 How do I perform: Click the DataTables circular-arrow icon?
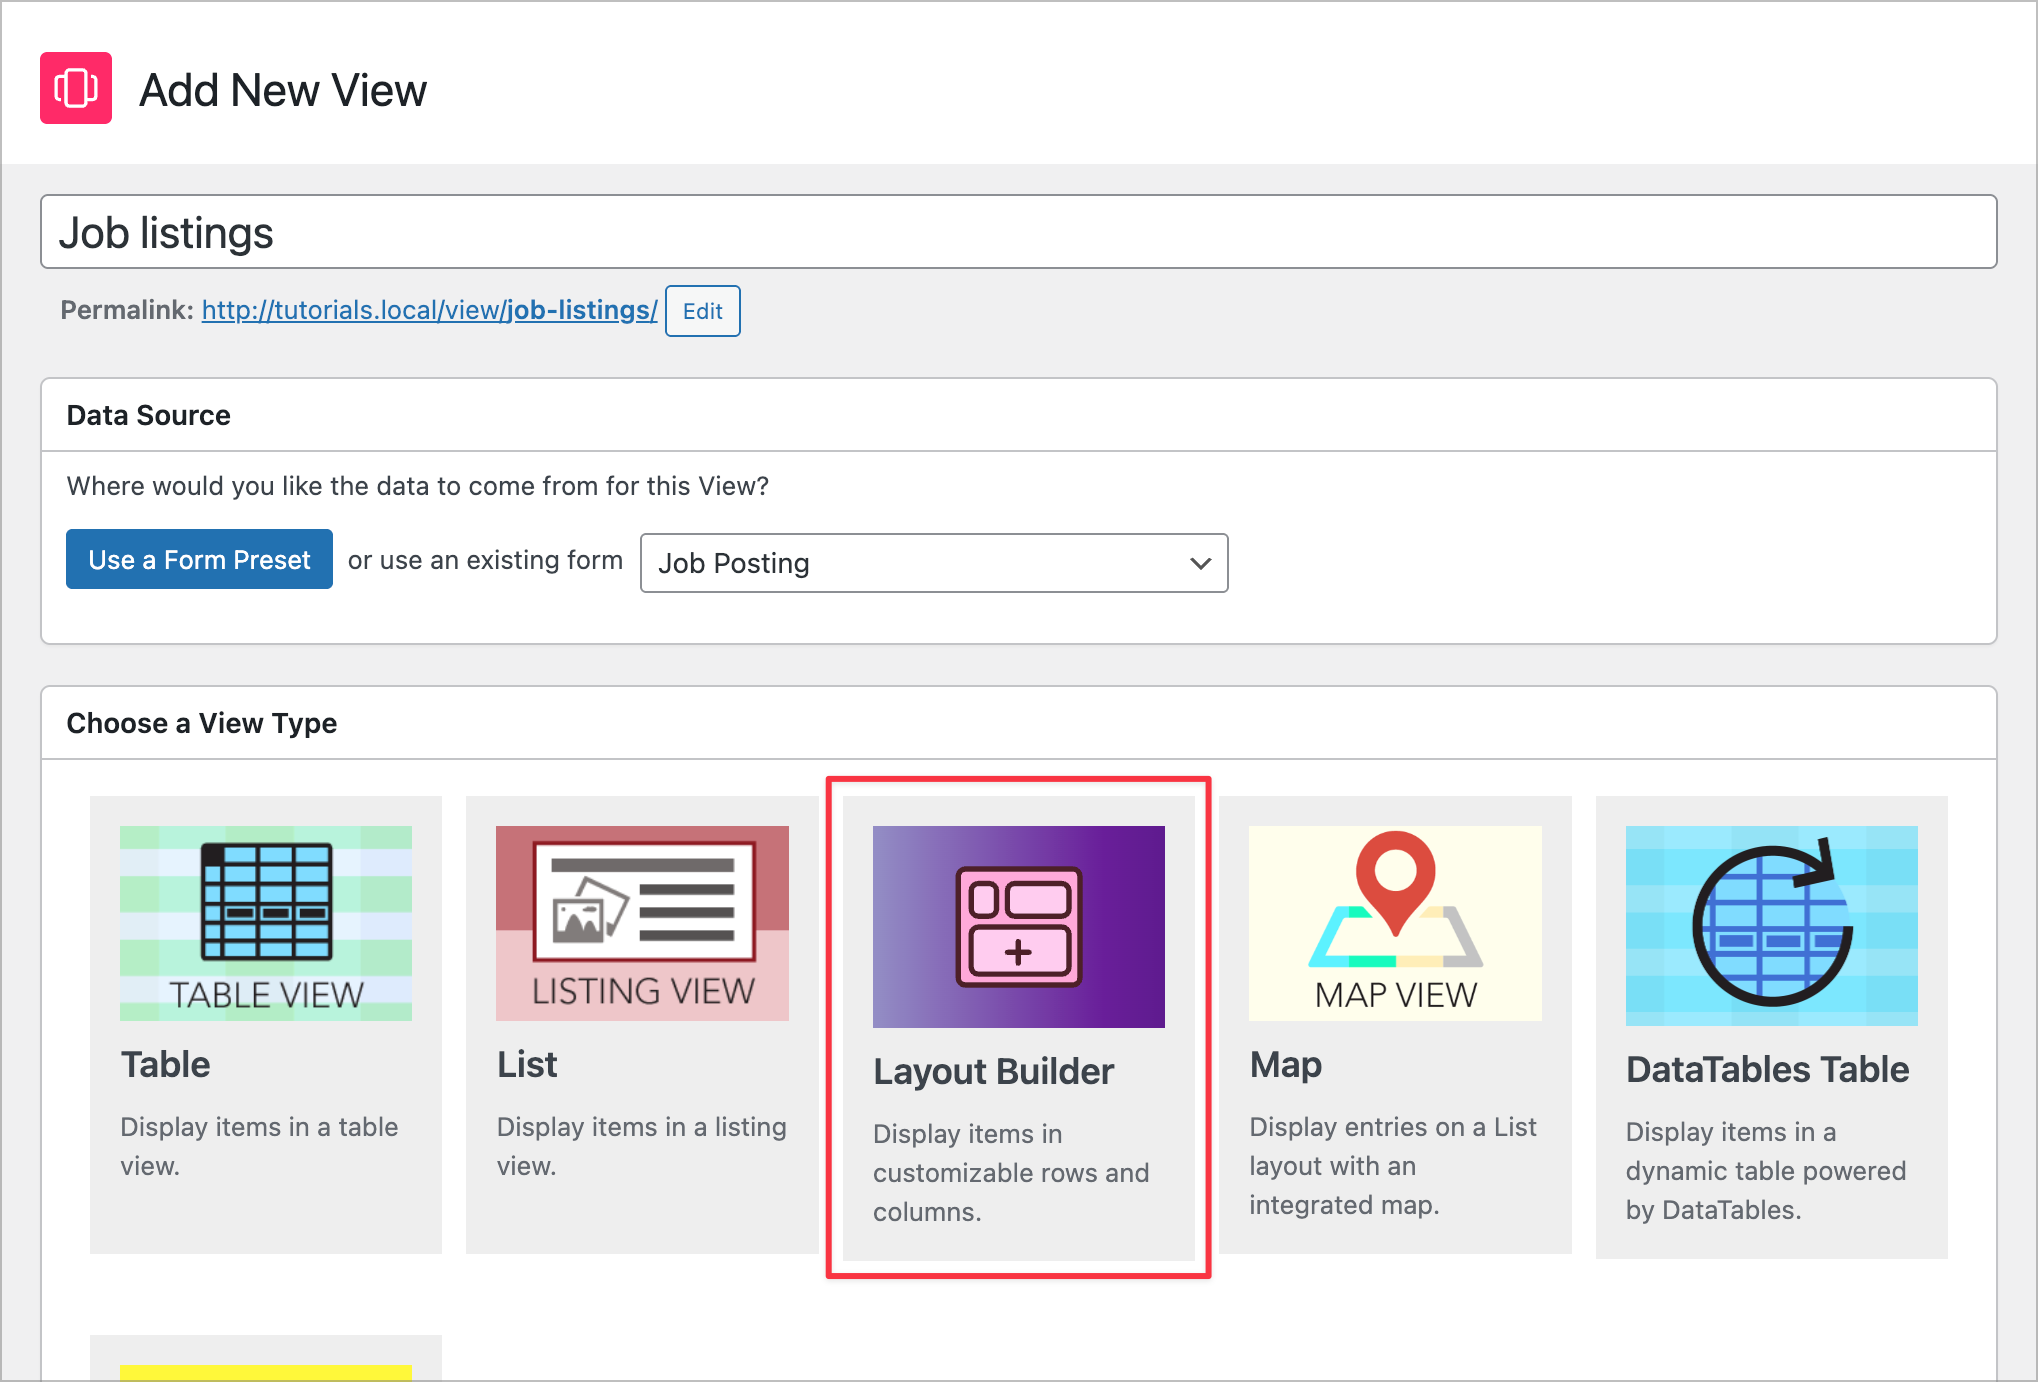[1770, 925]
